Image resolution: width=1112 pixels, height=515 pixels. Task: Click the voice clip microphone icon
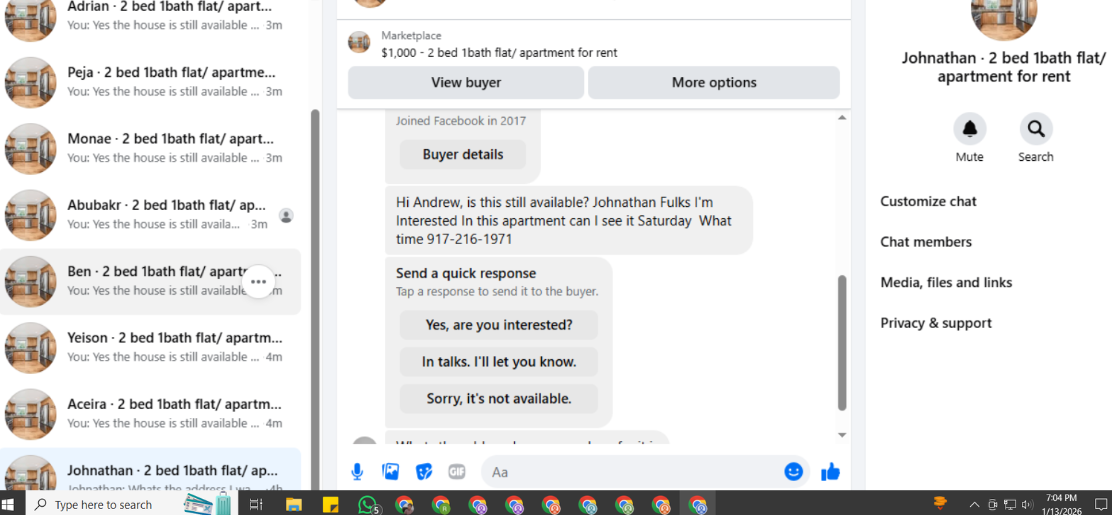tap(357, 472)
